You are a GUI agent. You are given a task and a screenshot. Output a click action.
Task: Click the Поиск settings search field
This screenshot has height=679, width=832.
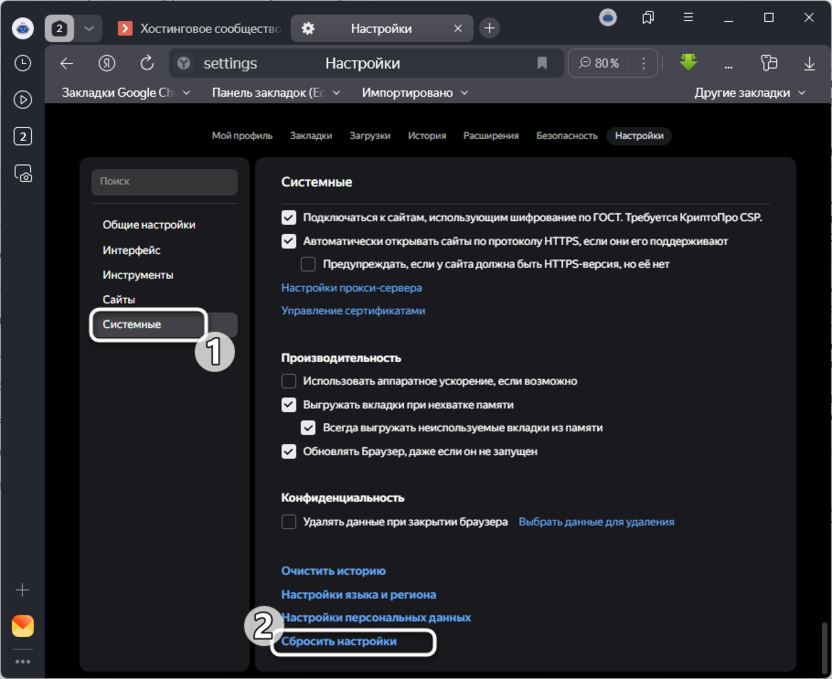click(164, 181)
